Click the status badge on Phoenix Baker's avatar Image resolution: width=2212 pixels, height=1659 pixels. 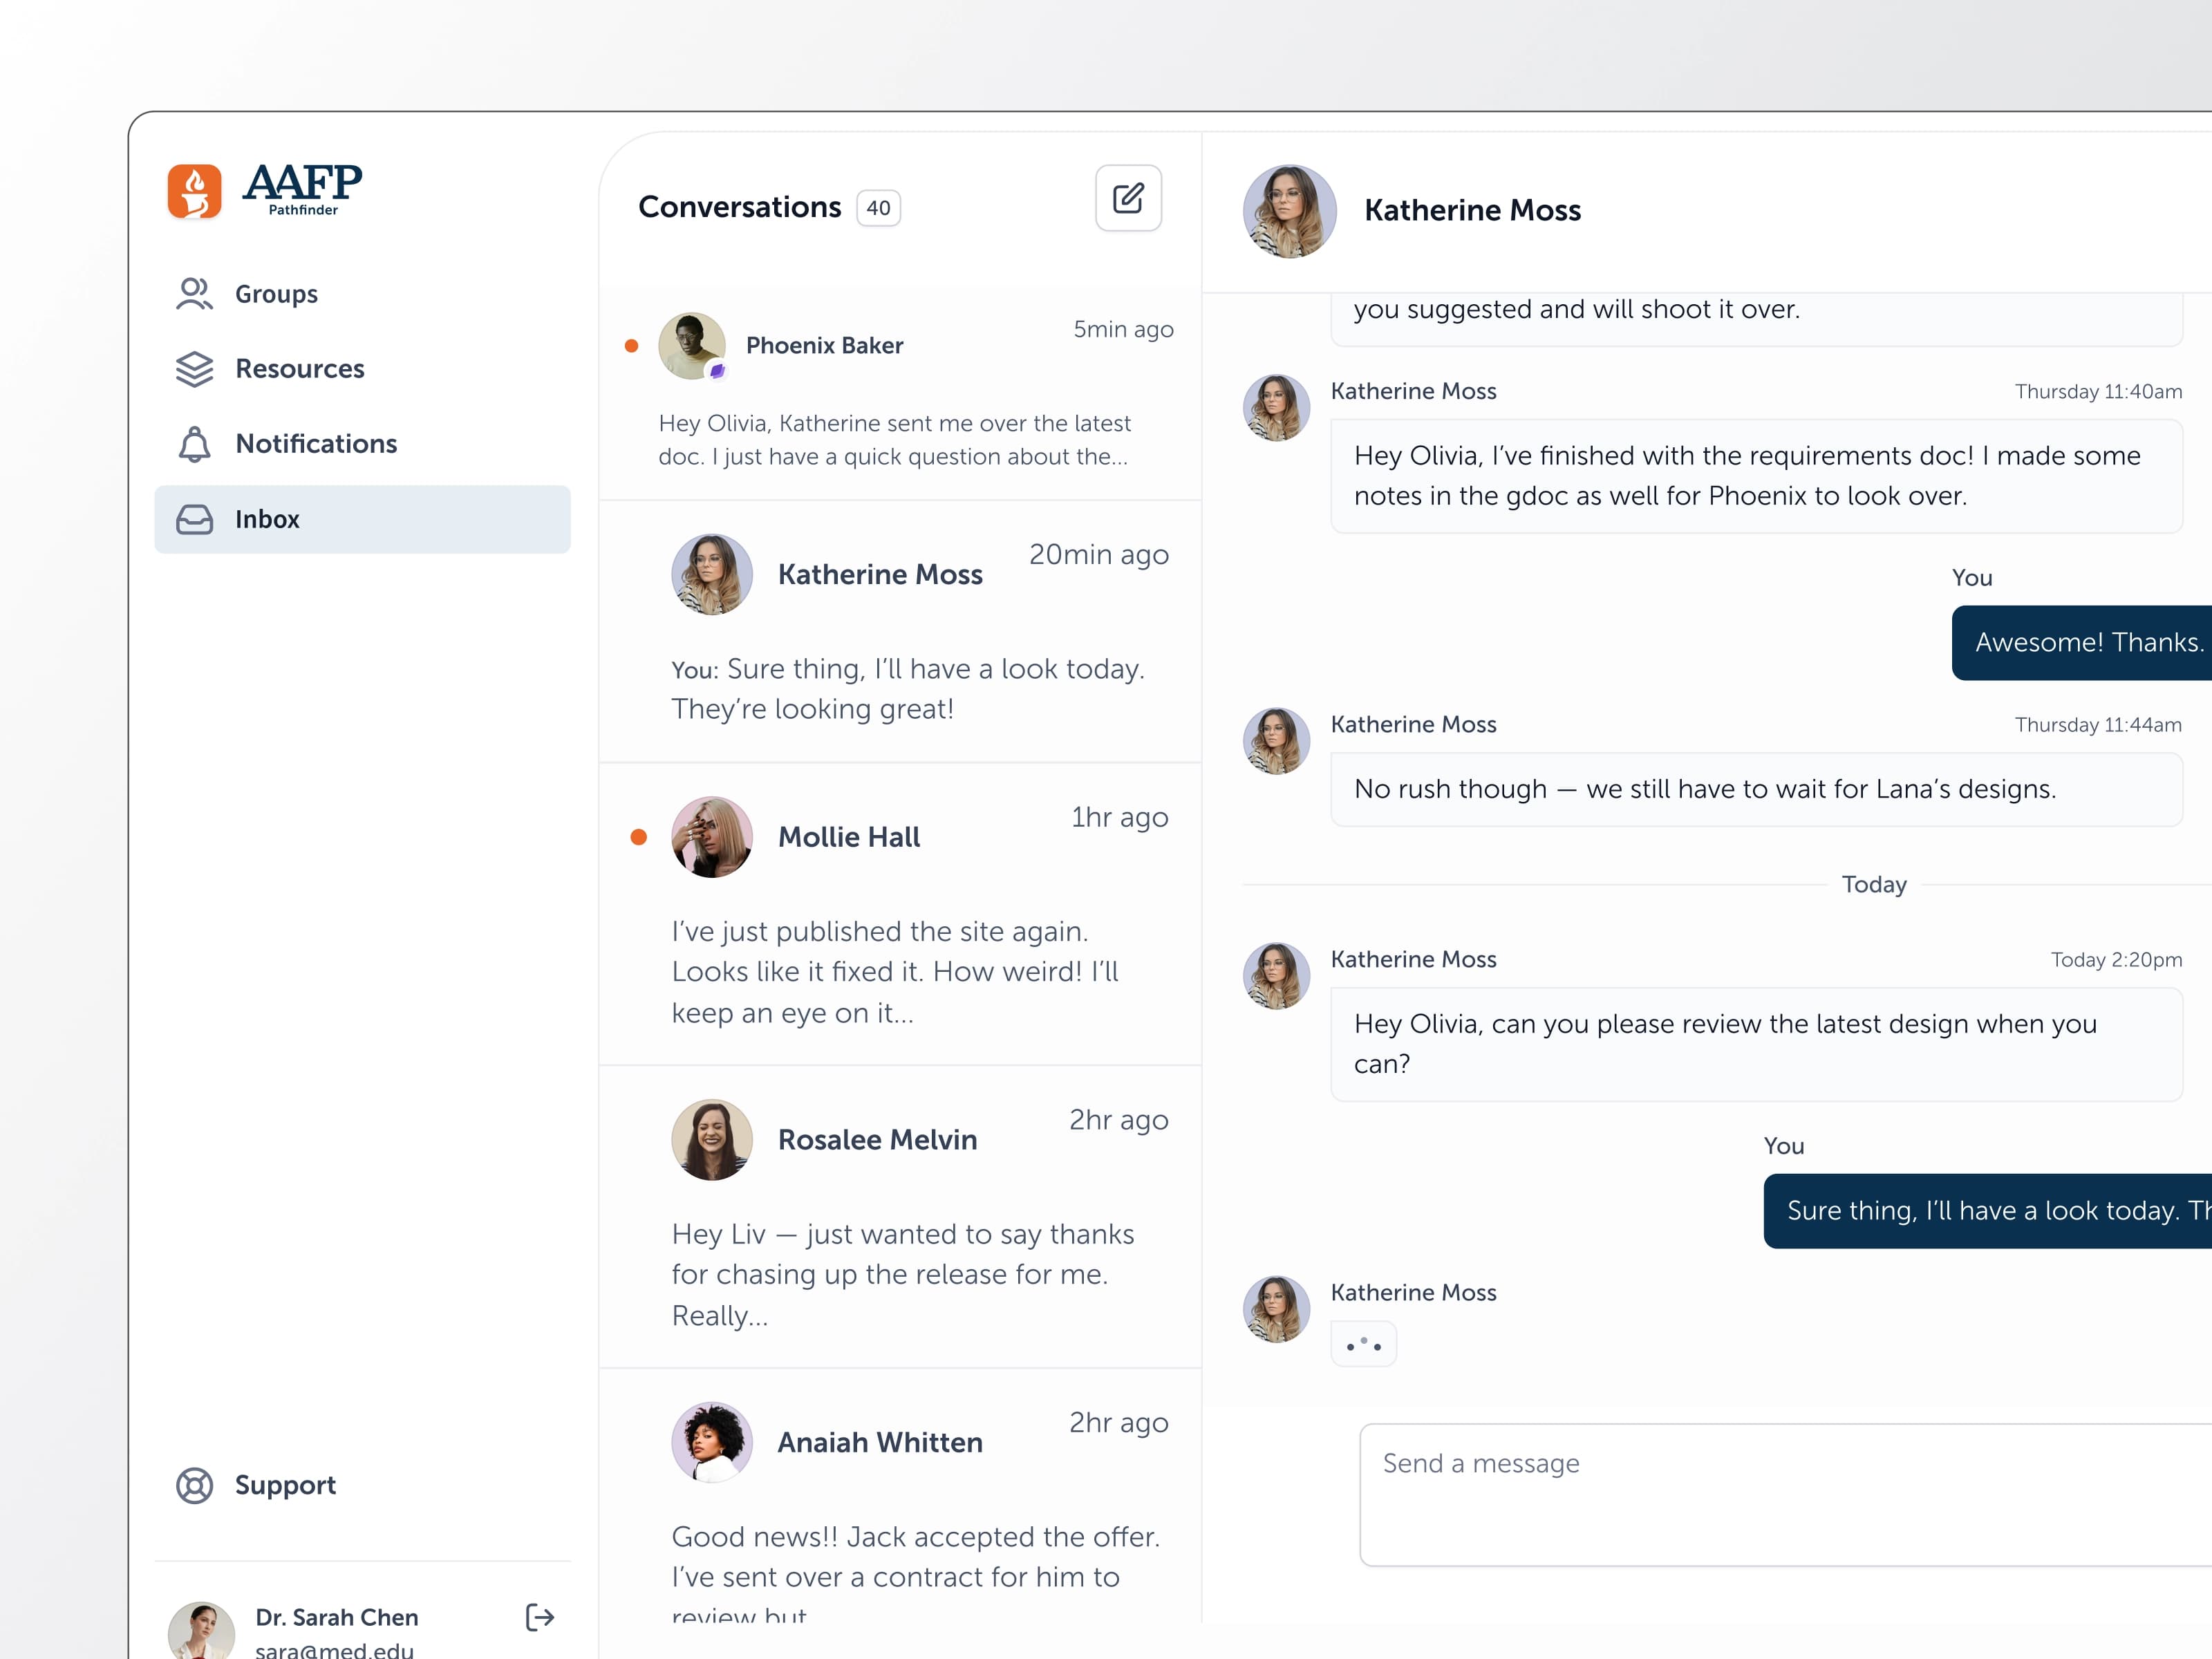click(x=717, y=371)
